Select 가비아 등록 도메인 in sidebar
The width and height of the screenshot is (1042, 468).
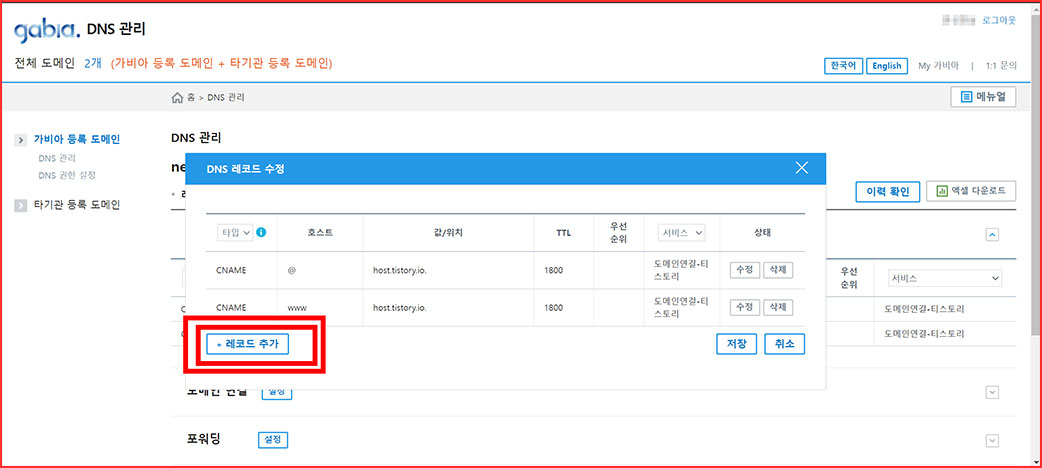click(76, 140)
